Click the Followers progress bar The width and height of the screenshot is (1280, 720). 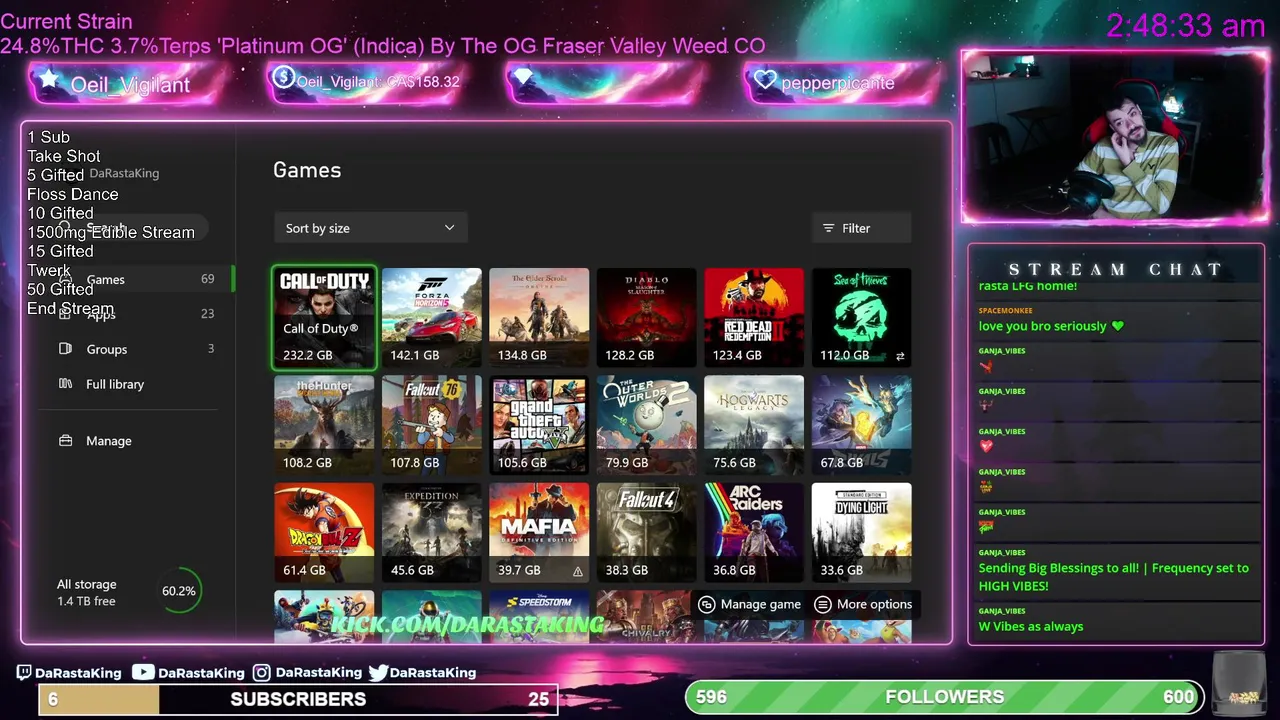coord(945,697)
